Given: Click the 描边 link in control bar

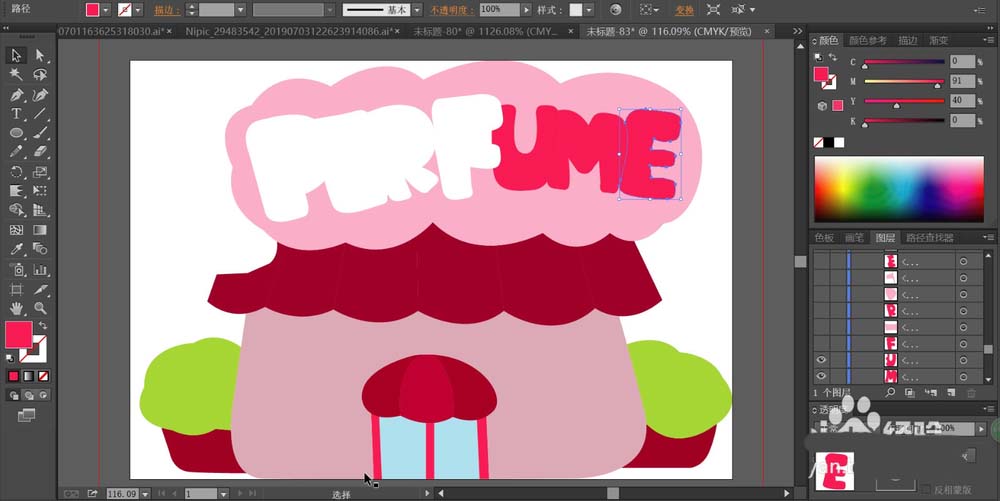Looking at the screenshot, I should (165, 10).
